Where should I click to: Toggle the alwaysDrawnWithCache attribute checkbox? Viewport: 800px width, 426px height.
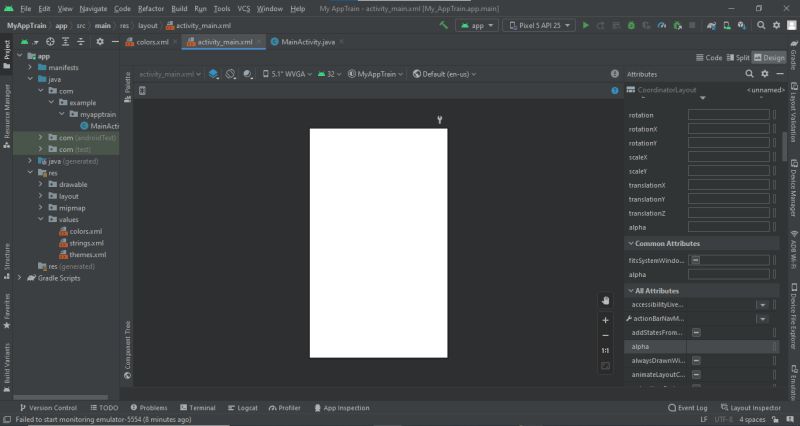(696, 361)
